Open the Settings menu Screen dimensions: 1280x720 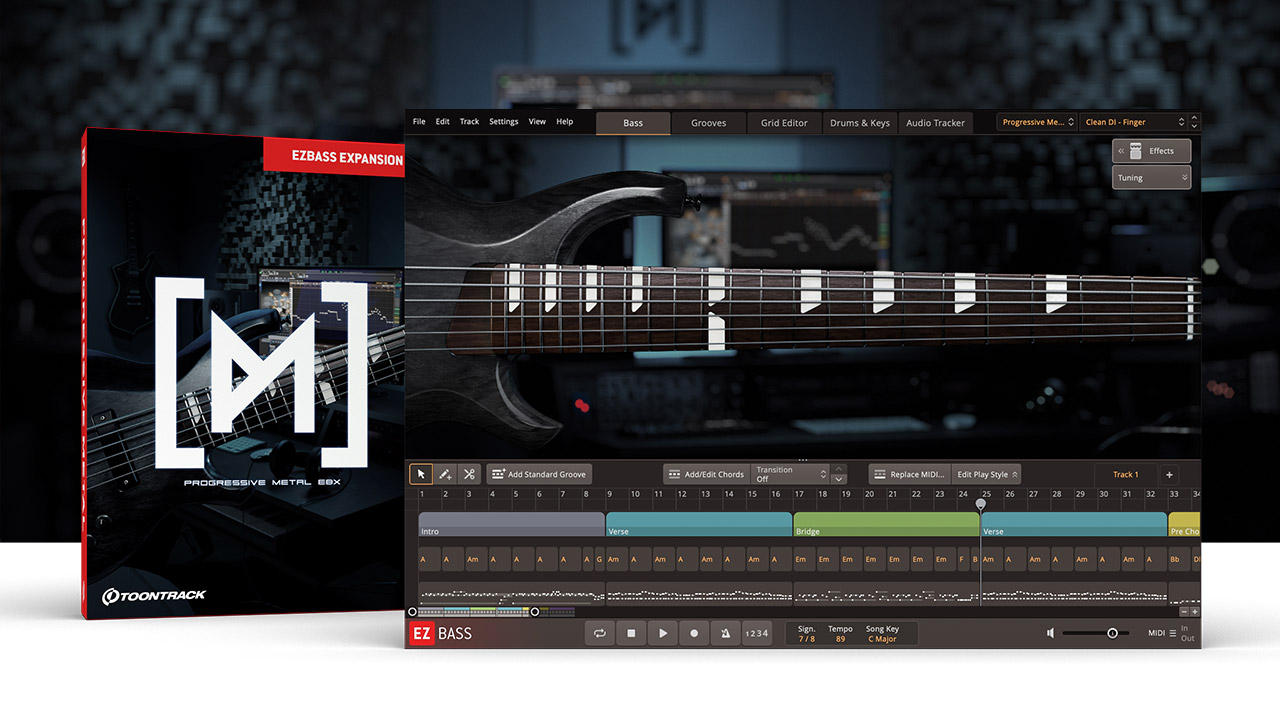(x=503, y=122)
